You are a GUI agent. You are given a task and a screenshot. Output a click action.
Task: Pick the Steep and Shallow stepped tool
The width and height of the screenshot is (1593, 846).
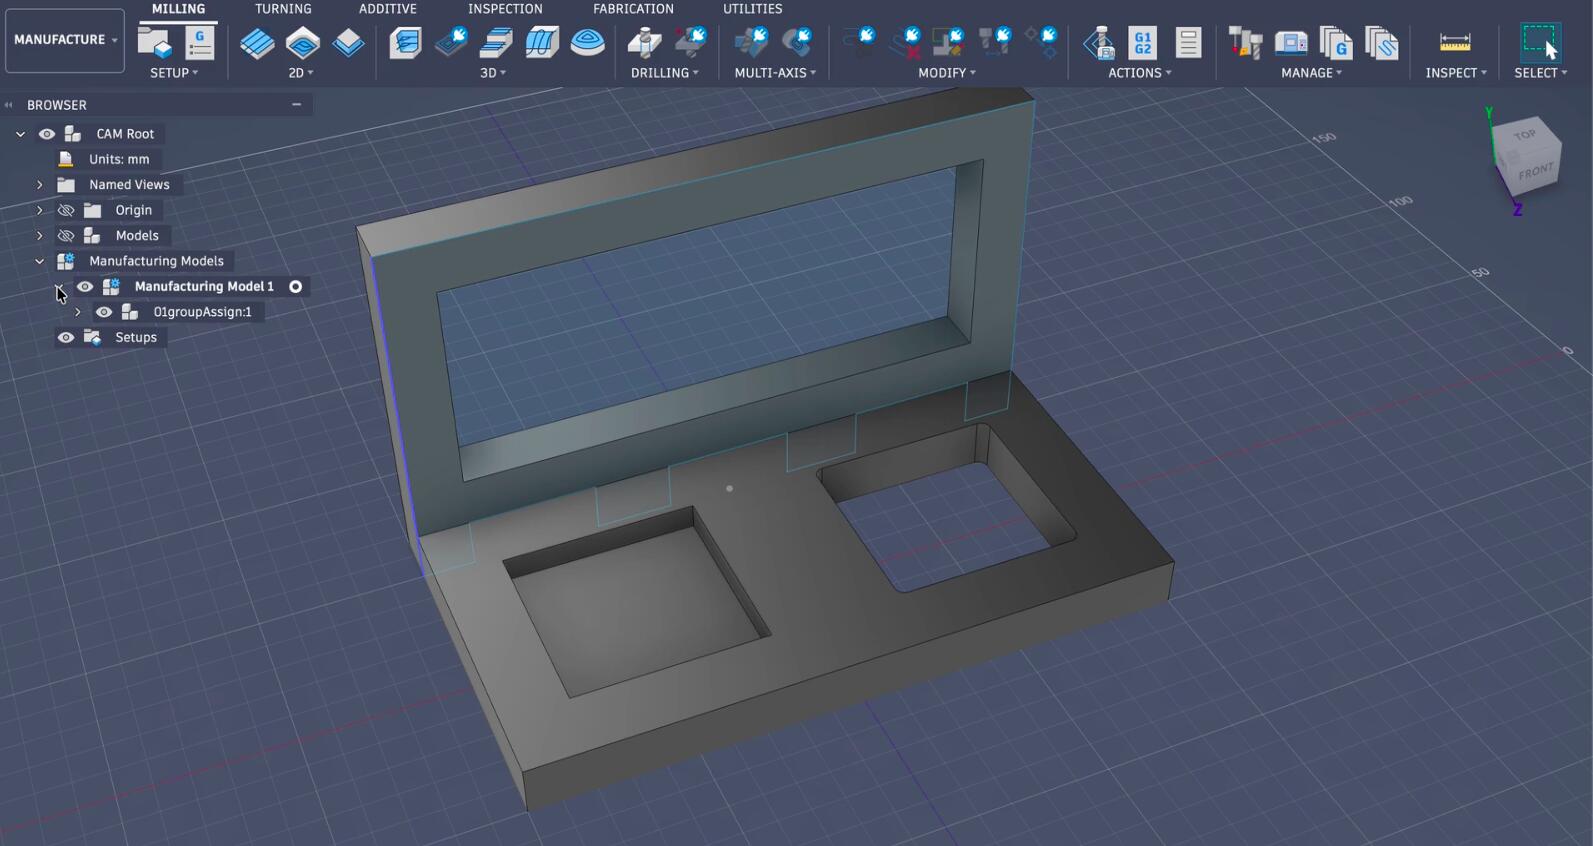click(496, 43)
